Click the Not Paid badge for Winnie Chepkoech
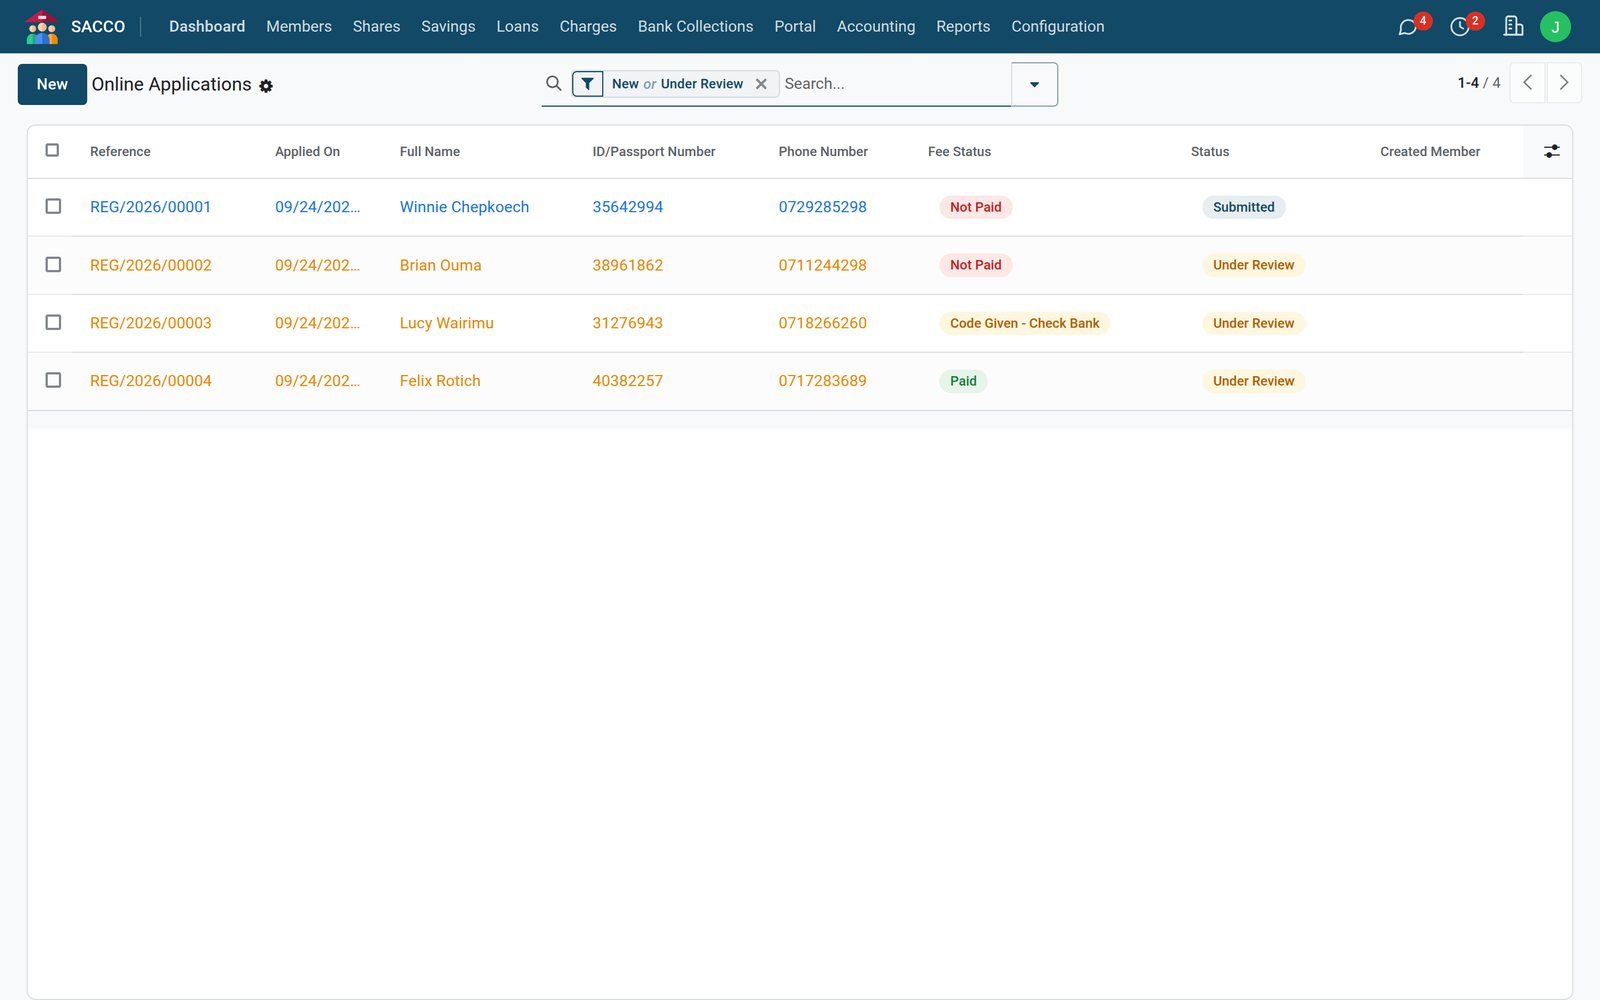 pos(975,207)
